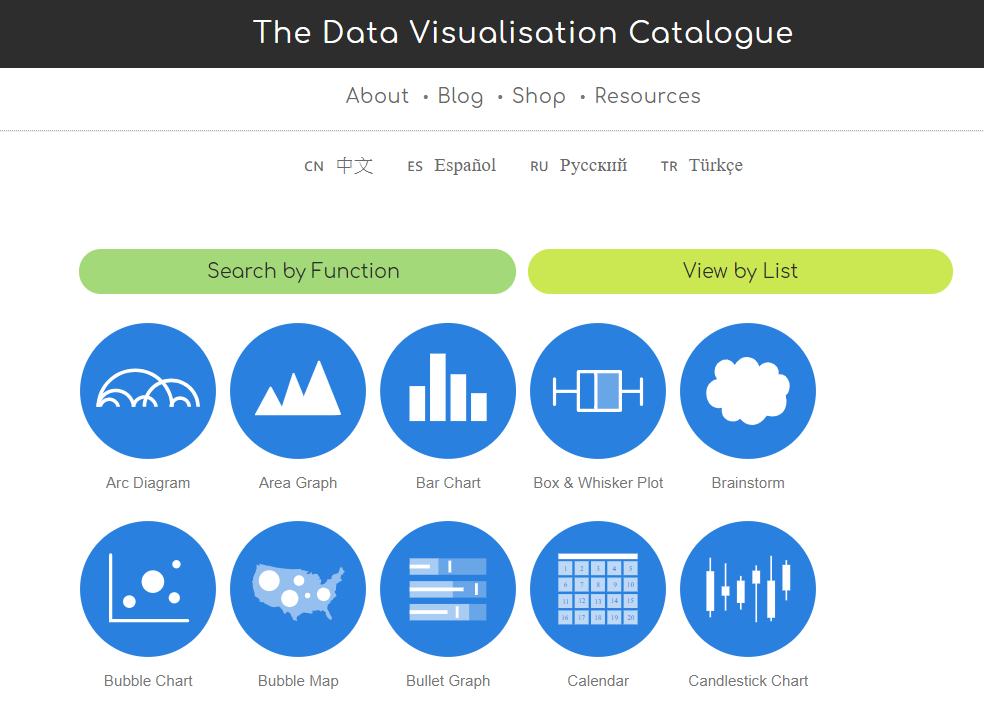This screenshot has width=984, height=706.
Task: Switch to View by List
Action: coord(741,271)
